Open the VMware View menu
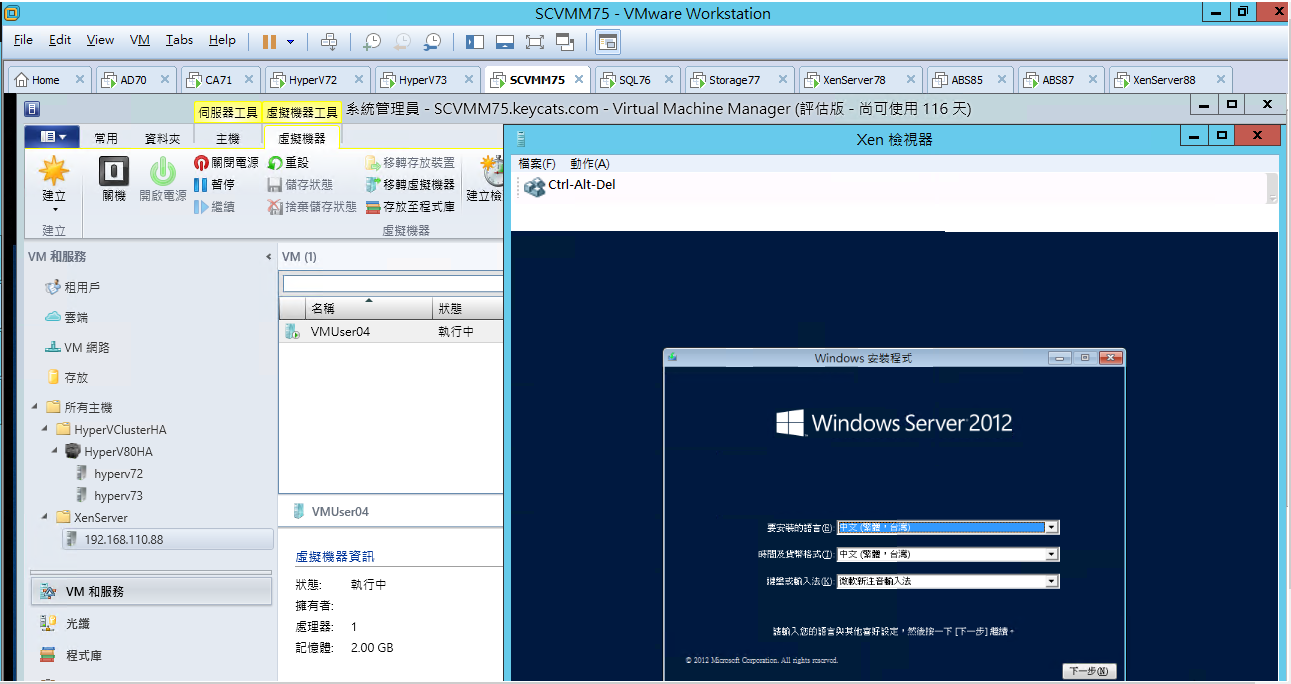 click(100, 40)
